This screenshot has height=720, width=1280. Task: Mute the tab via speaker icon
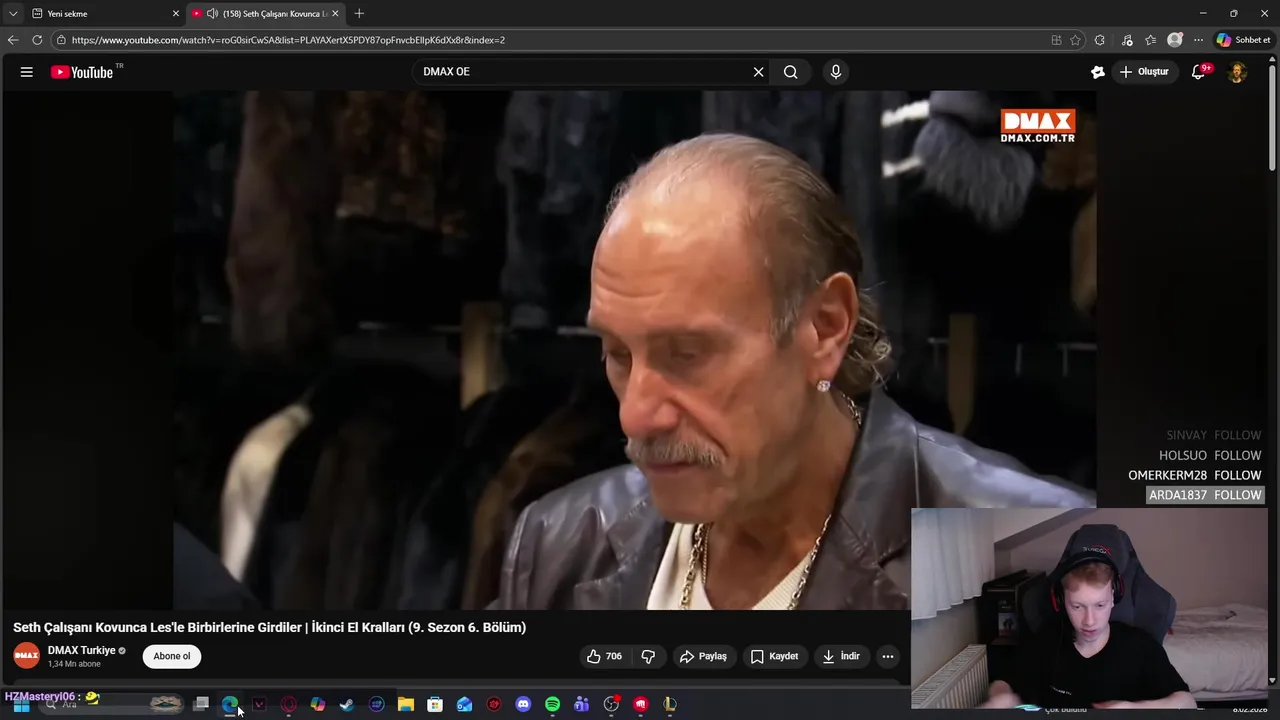tap(212, 13)
